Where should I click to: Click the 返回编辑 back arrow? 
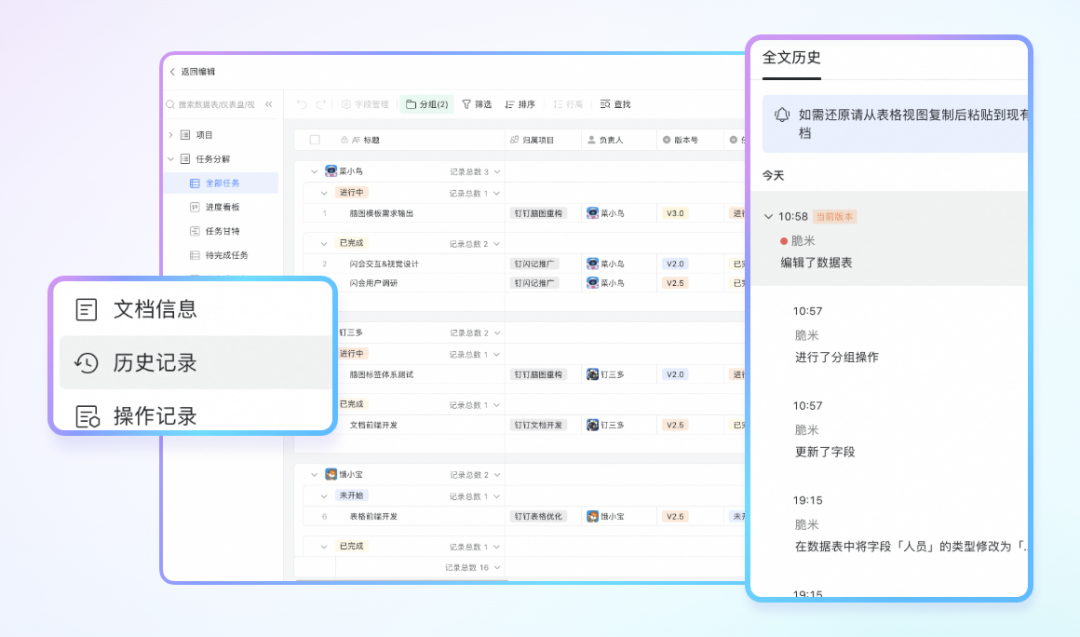(x=173, y=72)
